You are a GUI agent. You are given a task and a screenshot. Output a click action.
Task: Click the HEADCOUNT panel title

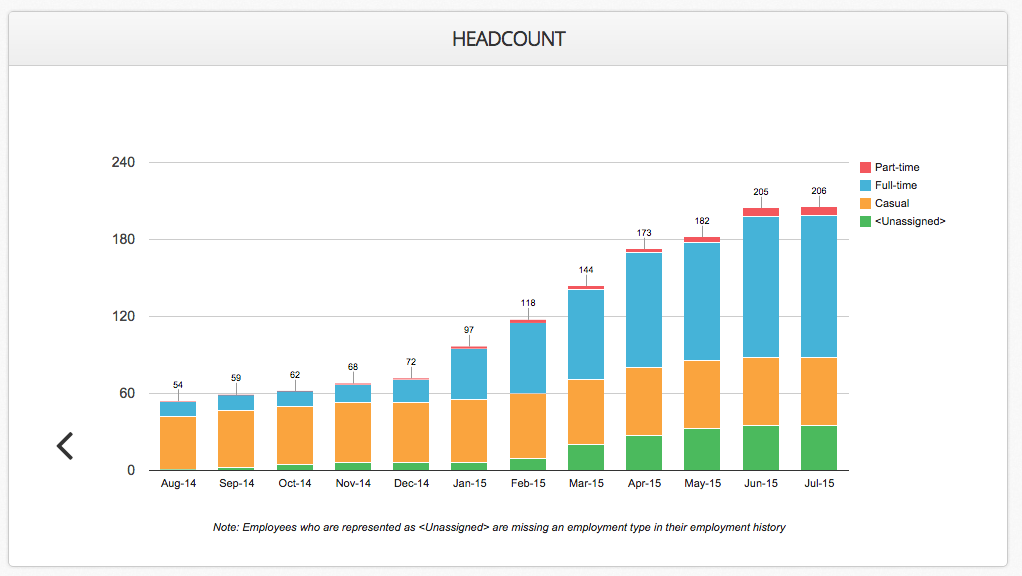point(509,39)
